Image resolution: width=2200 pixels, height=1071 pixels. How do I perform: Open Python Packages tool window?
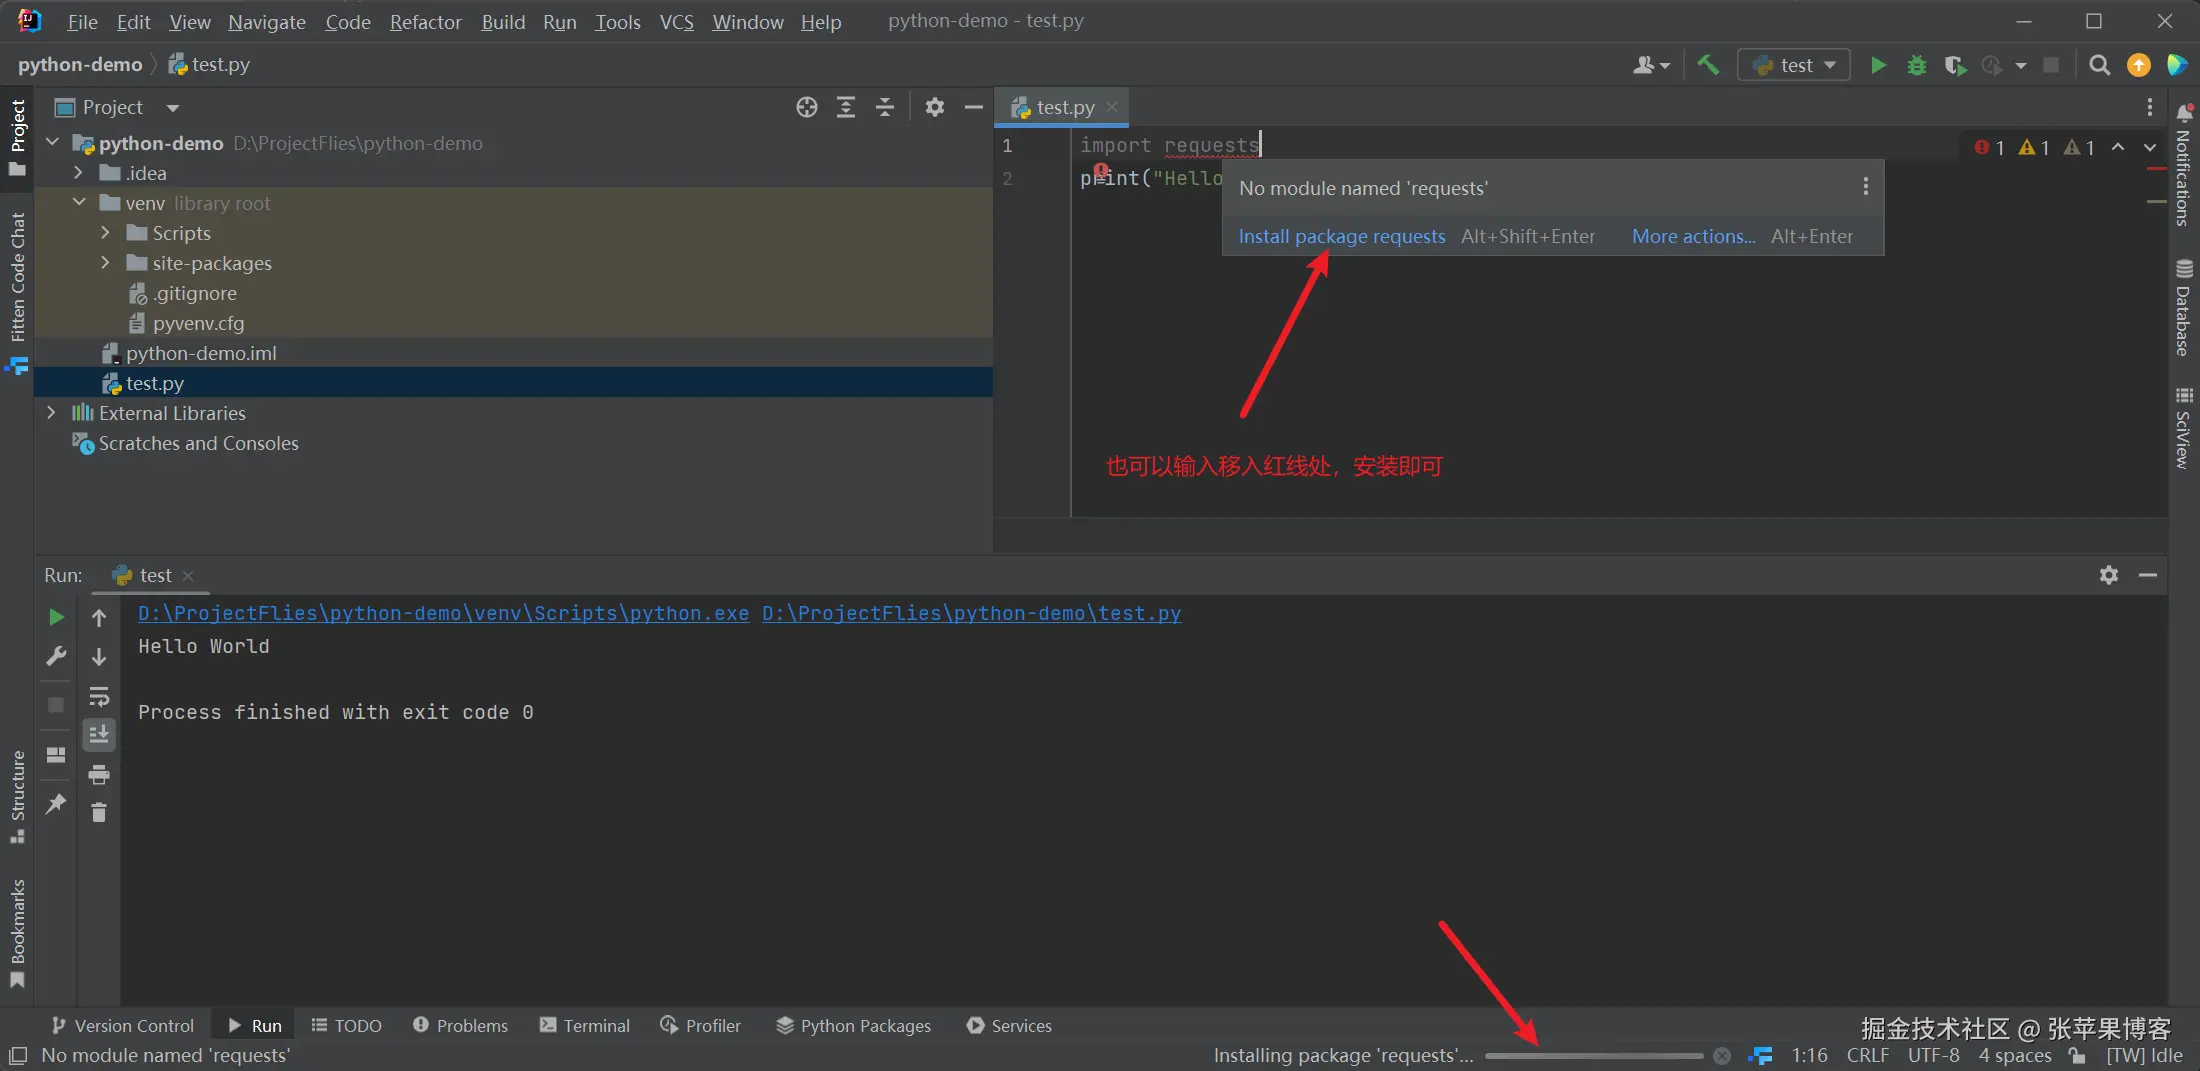point(854,1026)
